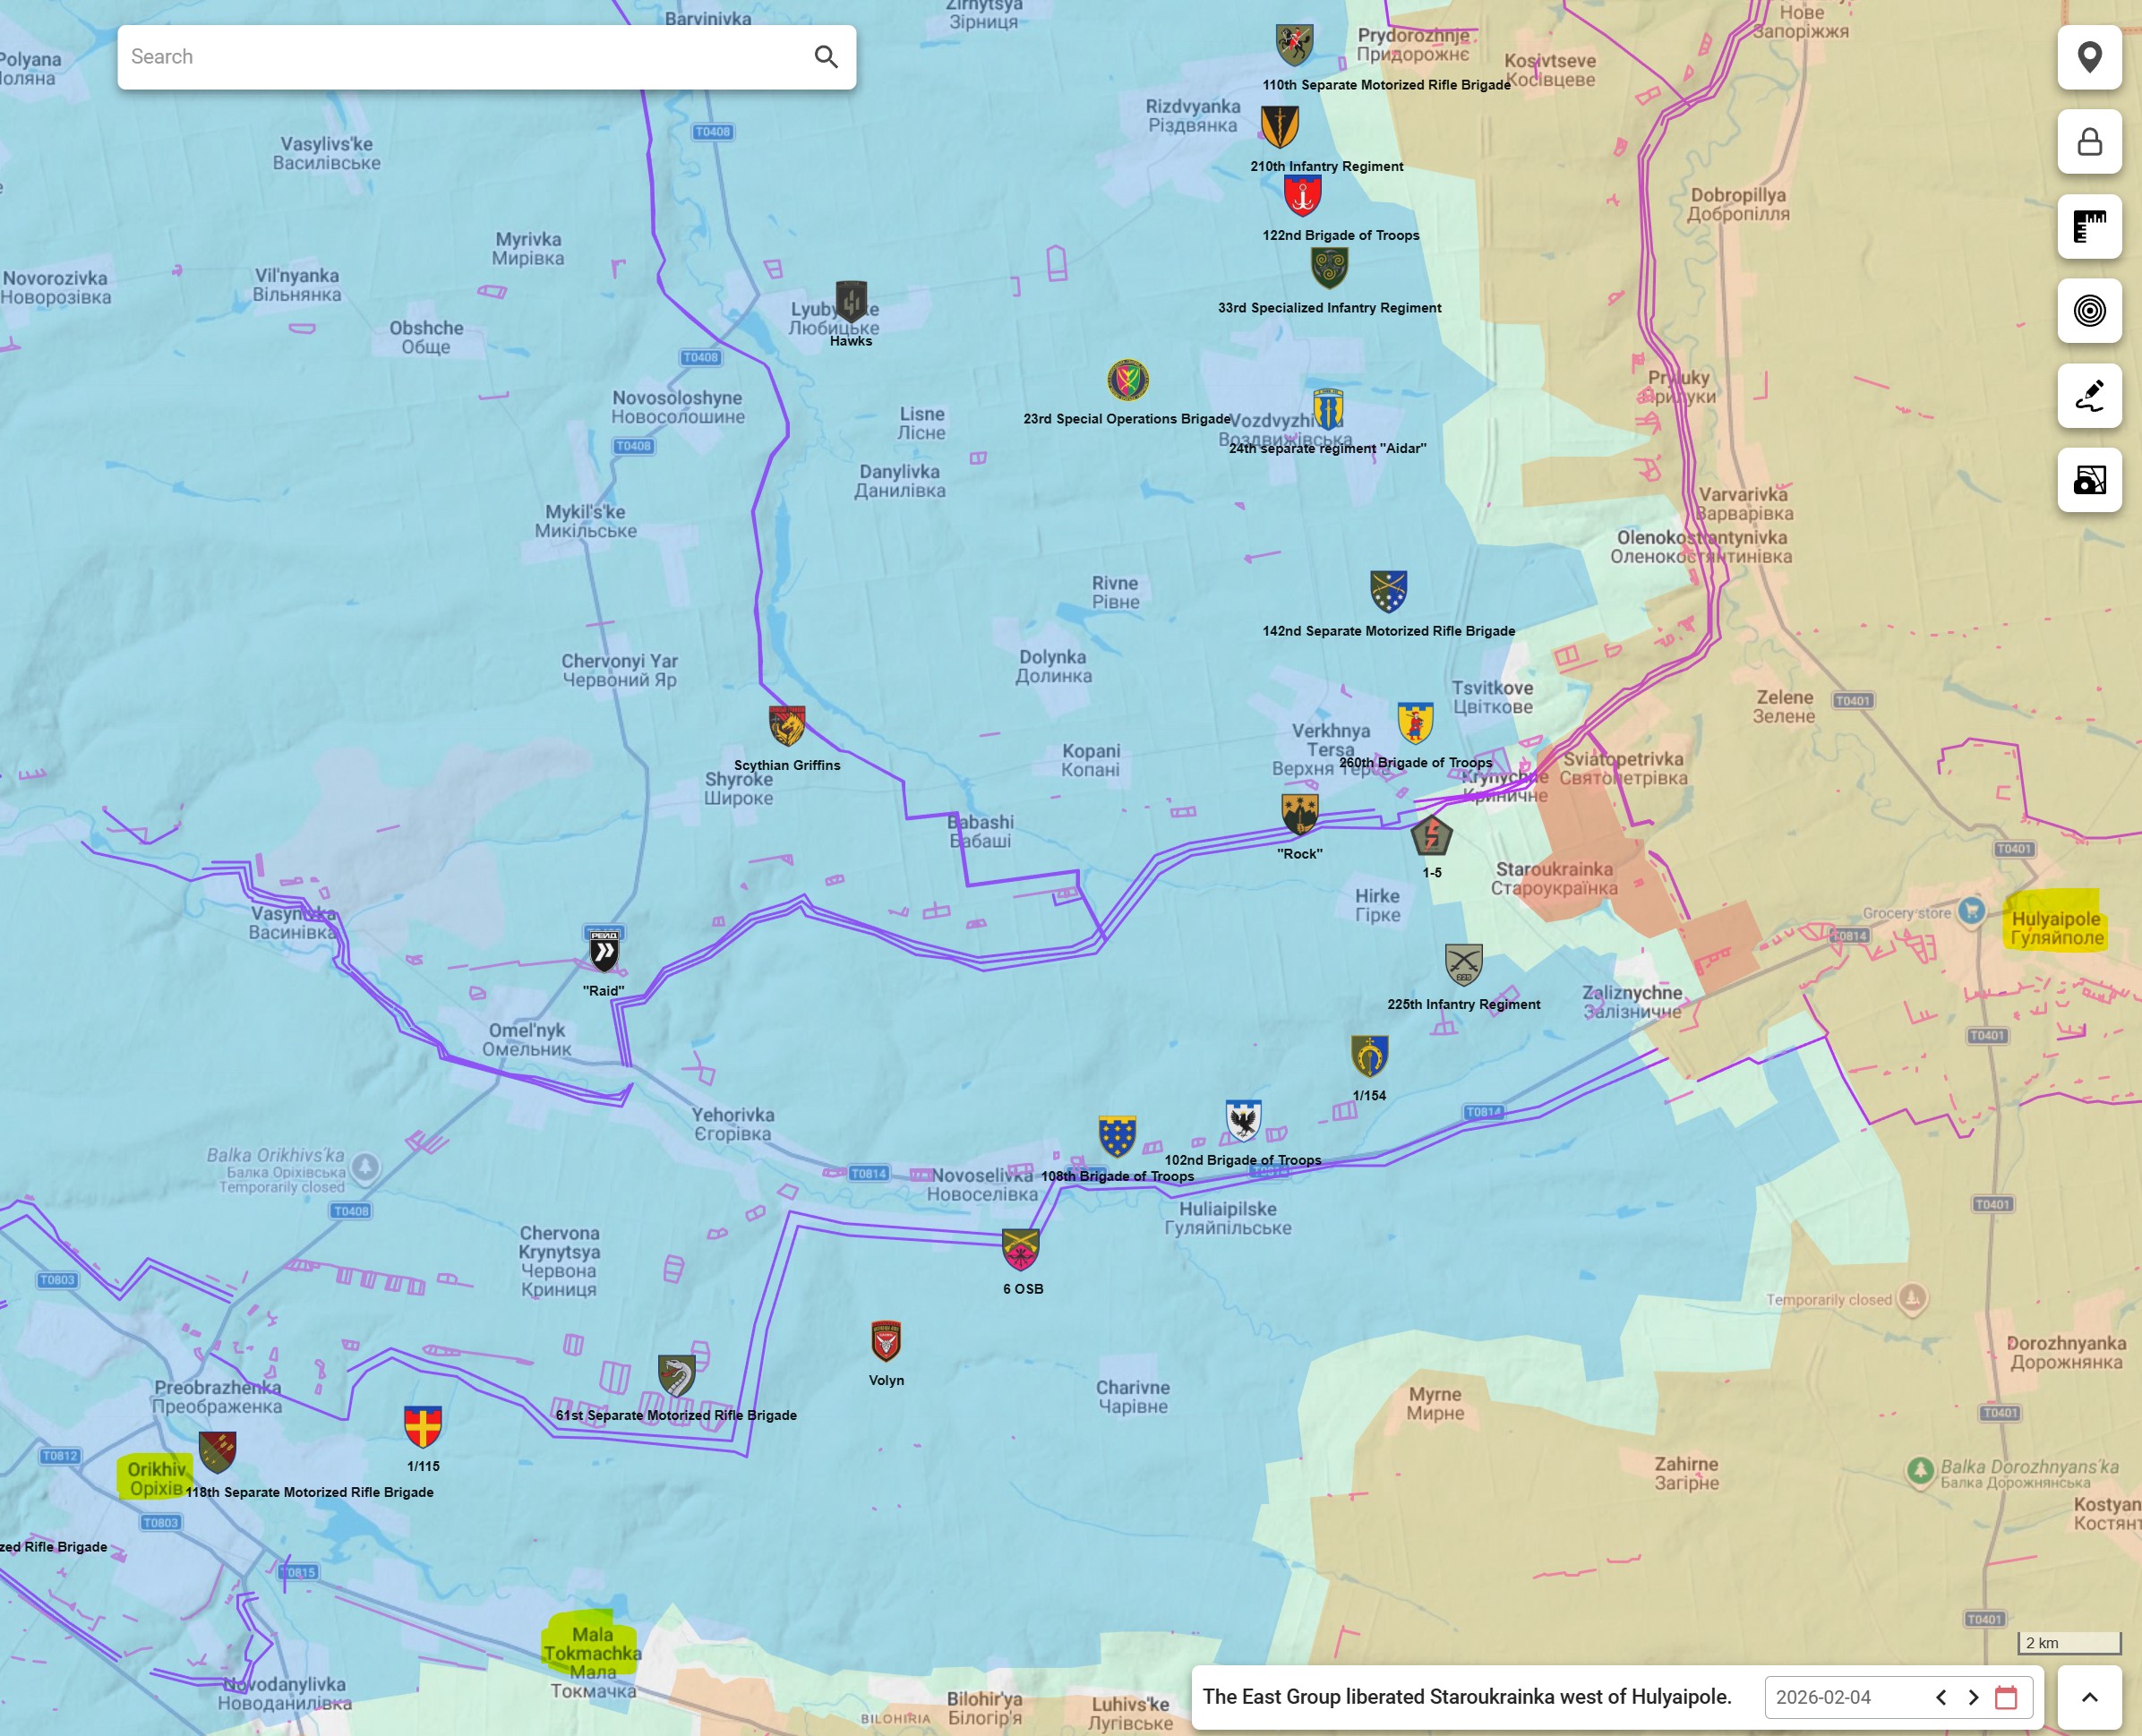Image resolution: width=2142 pixels, height=1736 pixels.
Task: Click the location pin marker button
Action: pyautogui.click(x=2089, y=57)
